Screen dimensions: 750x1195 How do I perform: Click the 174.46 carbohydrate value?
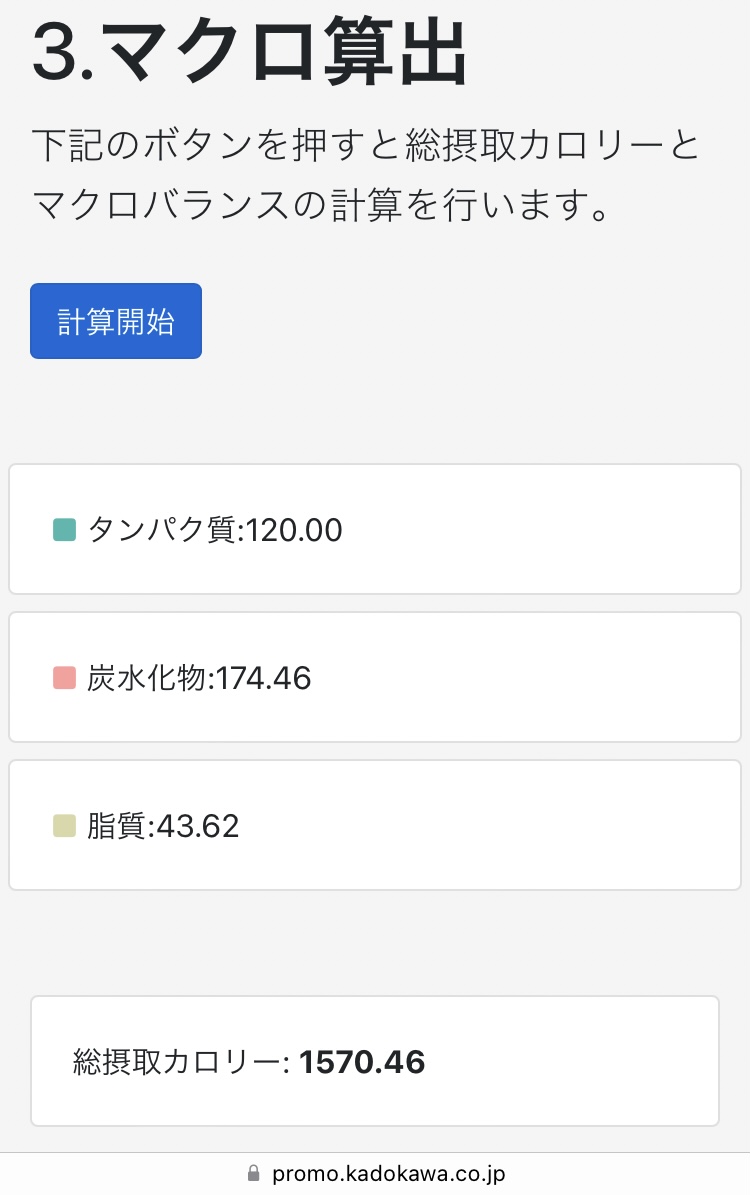[264, 678]
